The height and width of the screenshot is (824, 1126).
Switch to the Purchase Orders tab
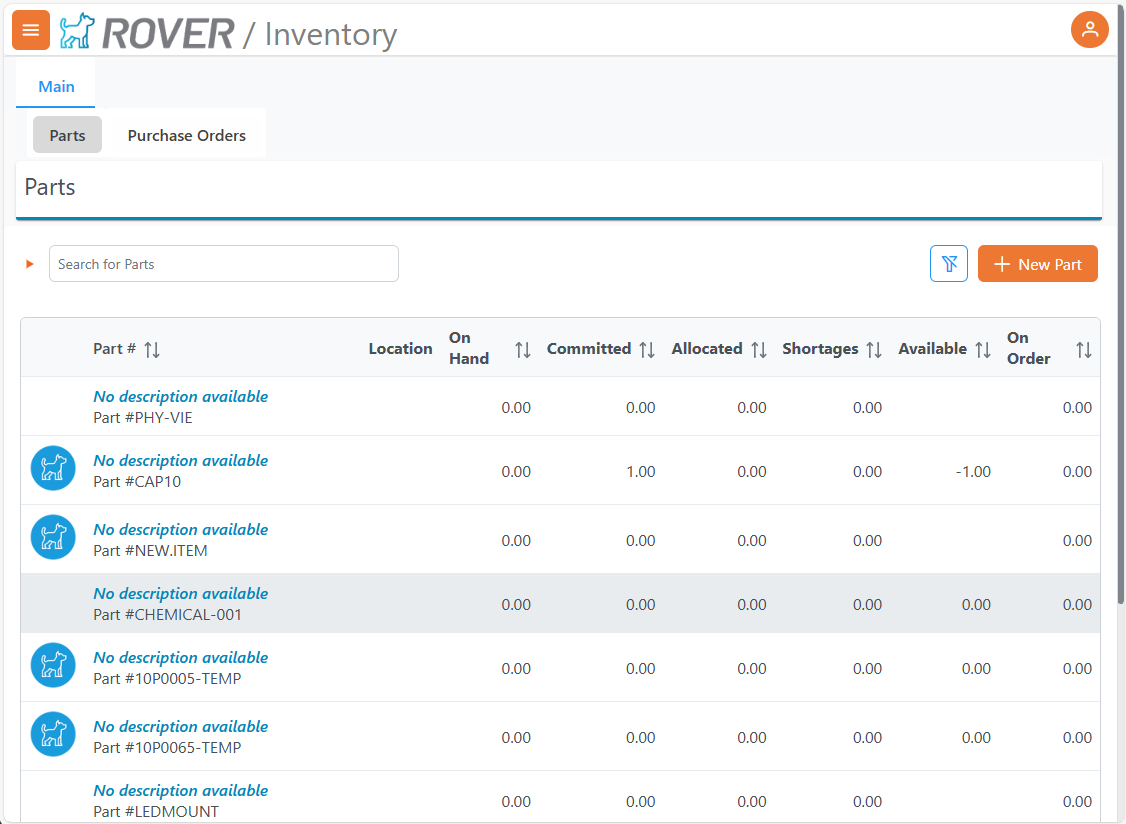pos(186,136)
